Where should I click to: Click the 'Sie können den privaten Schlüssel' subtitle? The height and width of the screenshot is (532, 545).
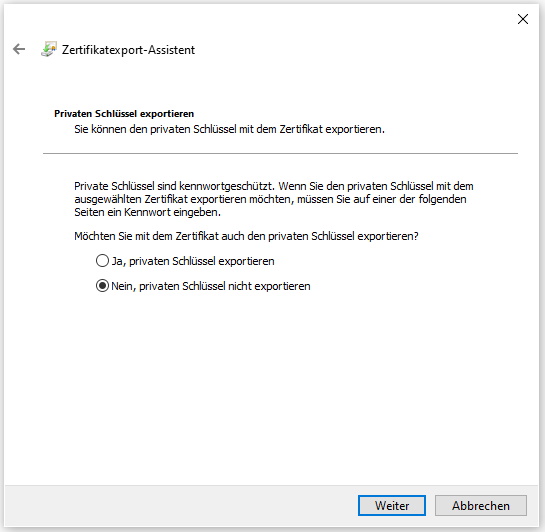point(229,129)
